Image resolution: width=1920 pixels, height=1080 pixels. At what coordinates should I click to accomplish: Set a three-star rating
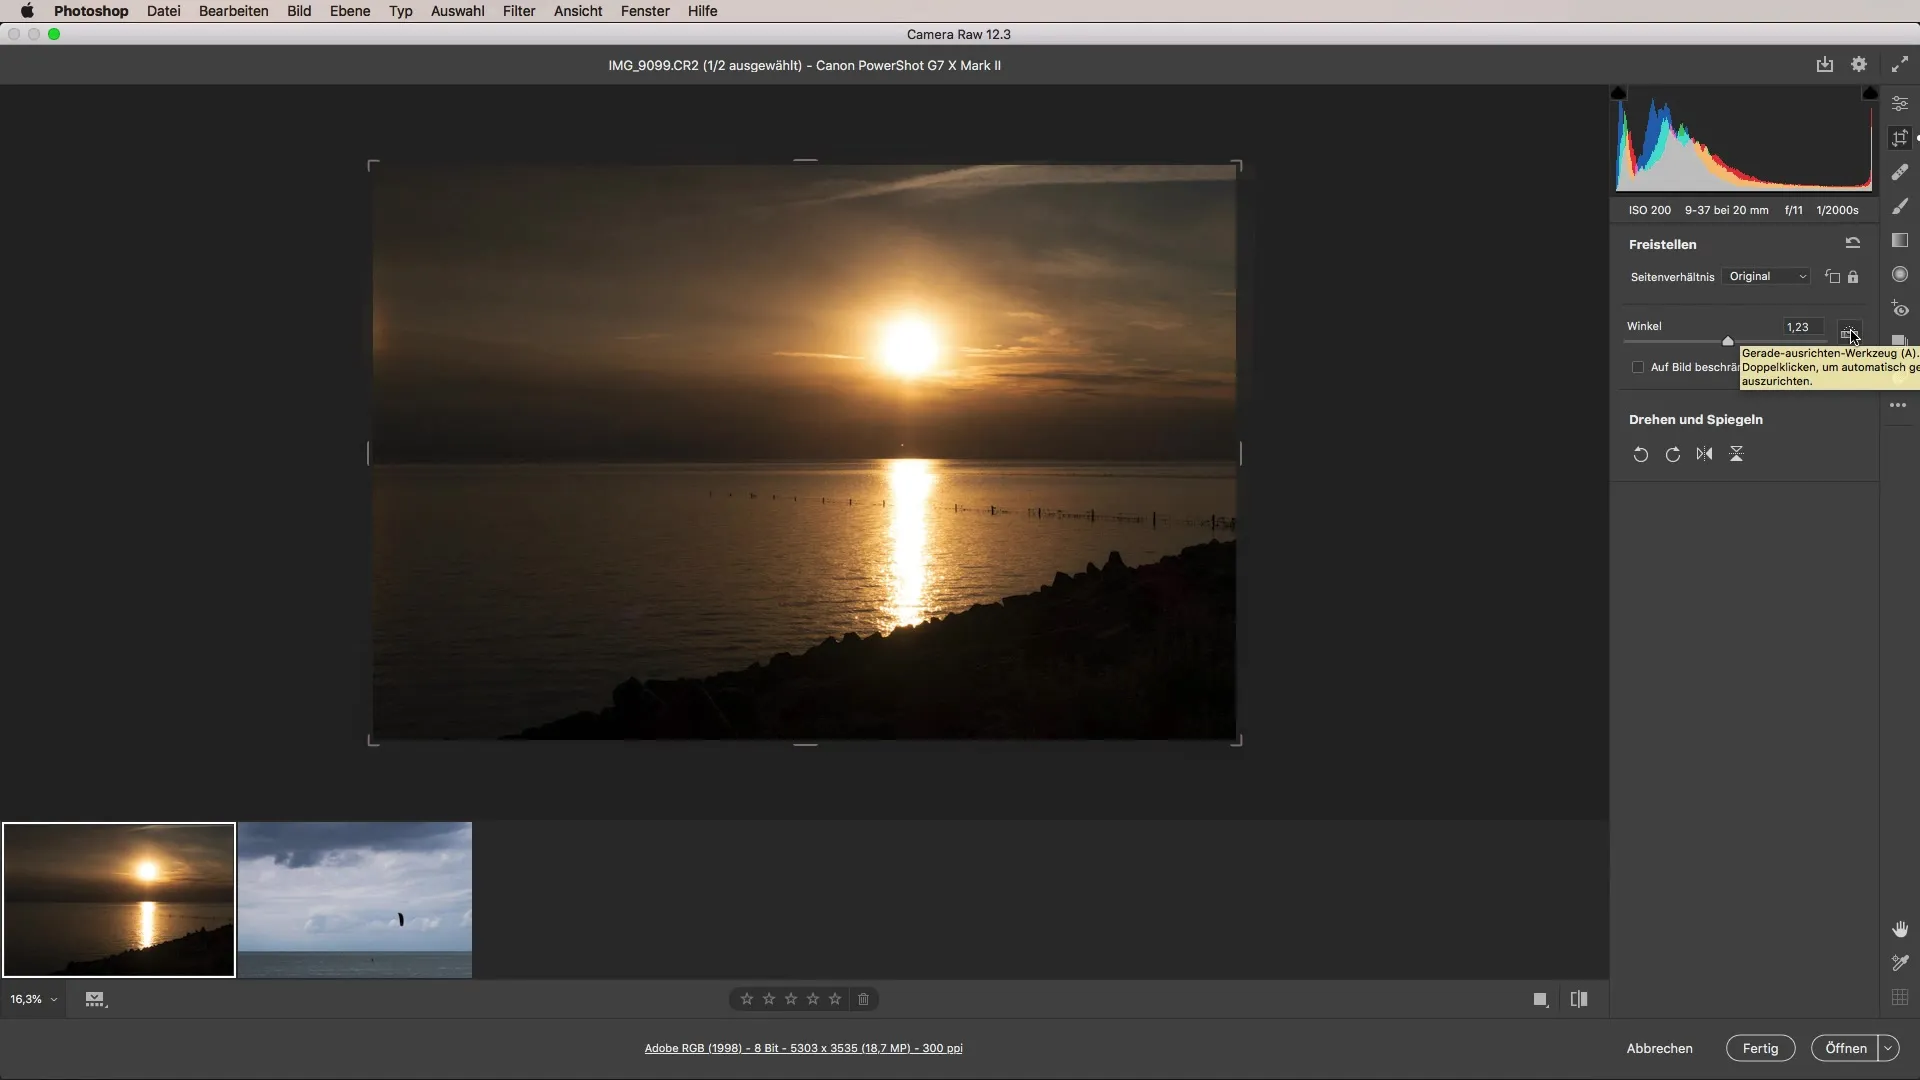point(791,999)
